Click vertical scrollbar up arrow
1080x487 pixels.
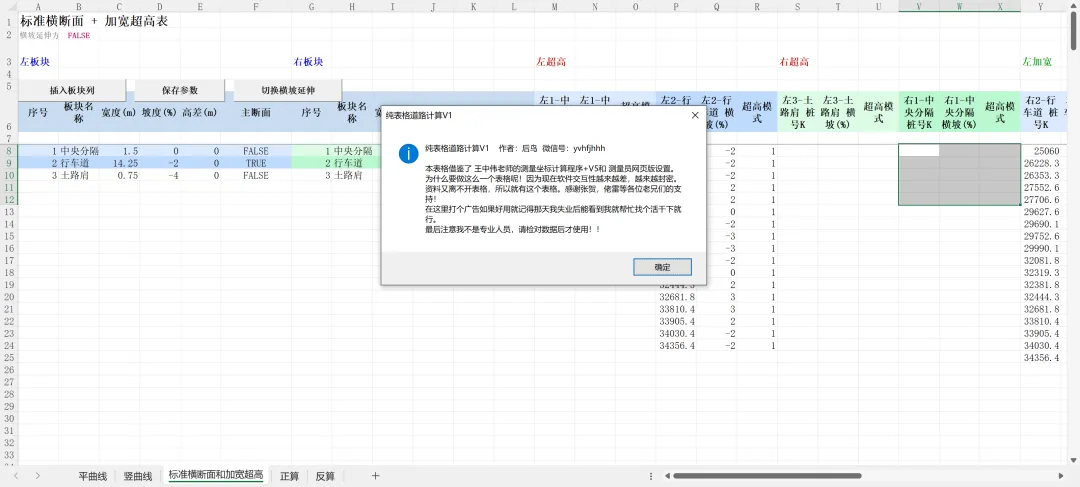click(1074, 6)
